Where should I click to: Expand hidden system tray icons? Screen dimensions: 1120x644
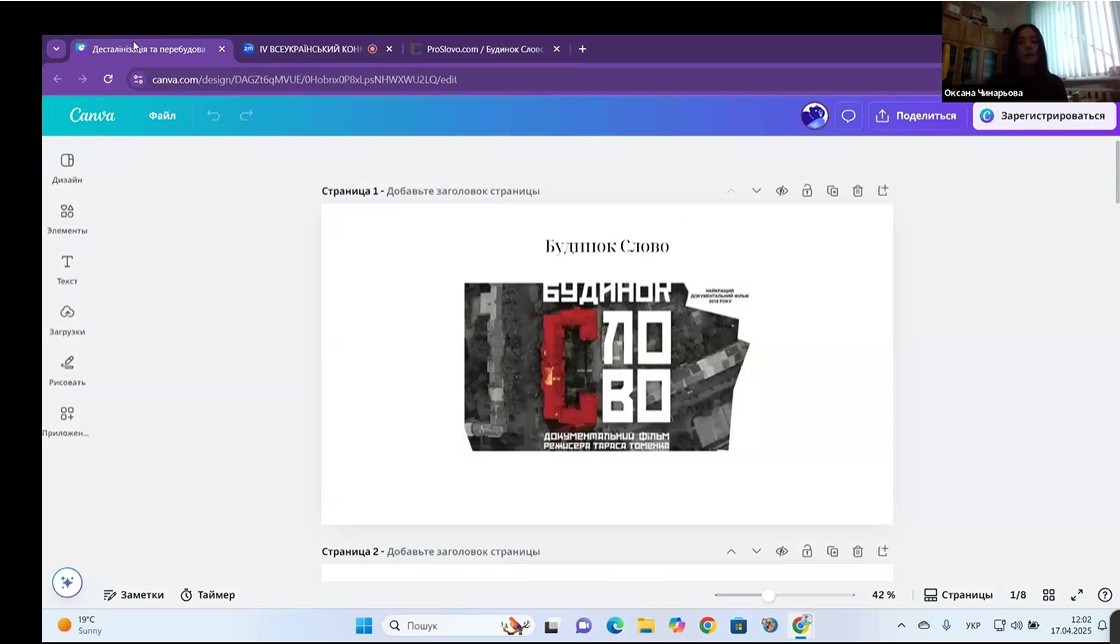coord(901,625)
